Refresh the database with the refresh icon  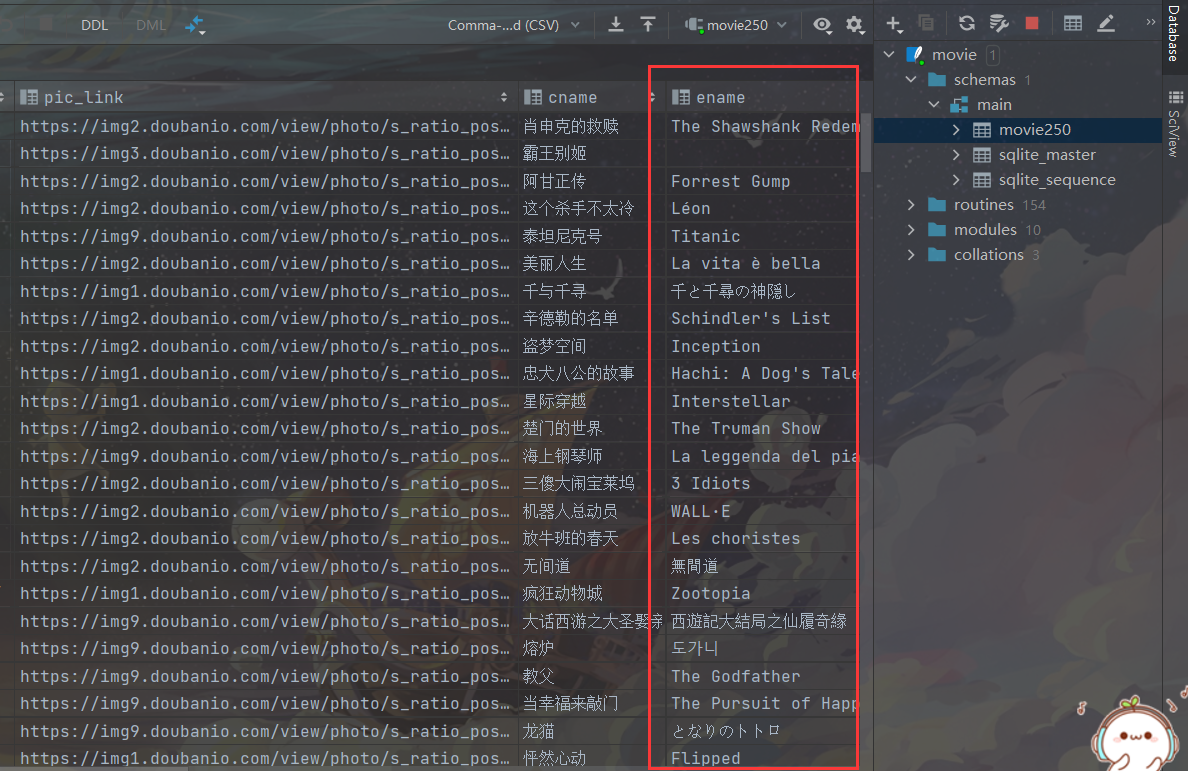tap(967, 23)
